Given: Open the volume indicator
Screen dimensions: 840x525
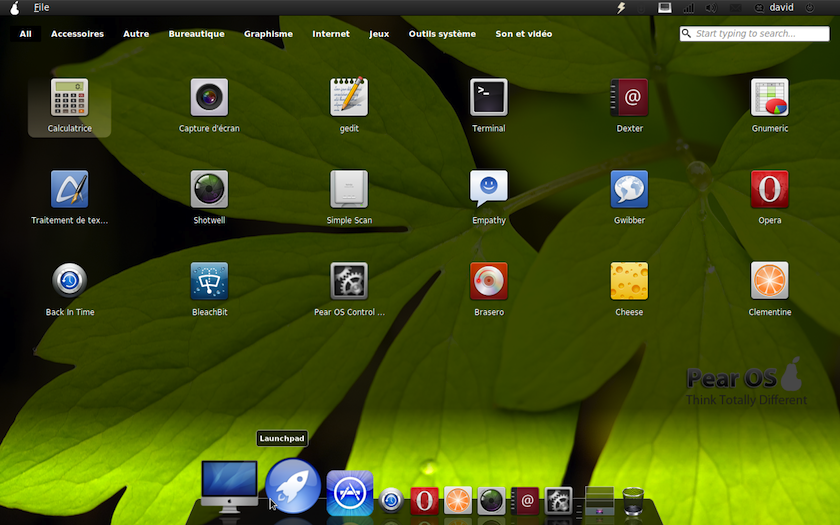Looking at the screenshot, I should point(711,8).
